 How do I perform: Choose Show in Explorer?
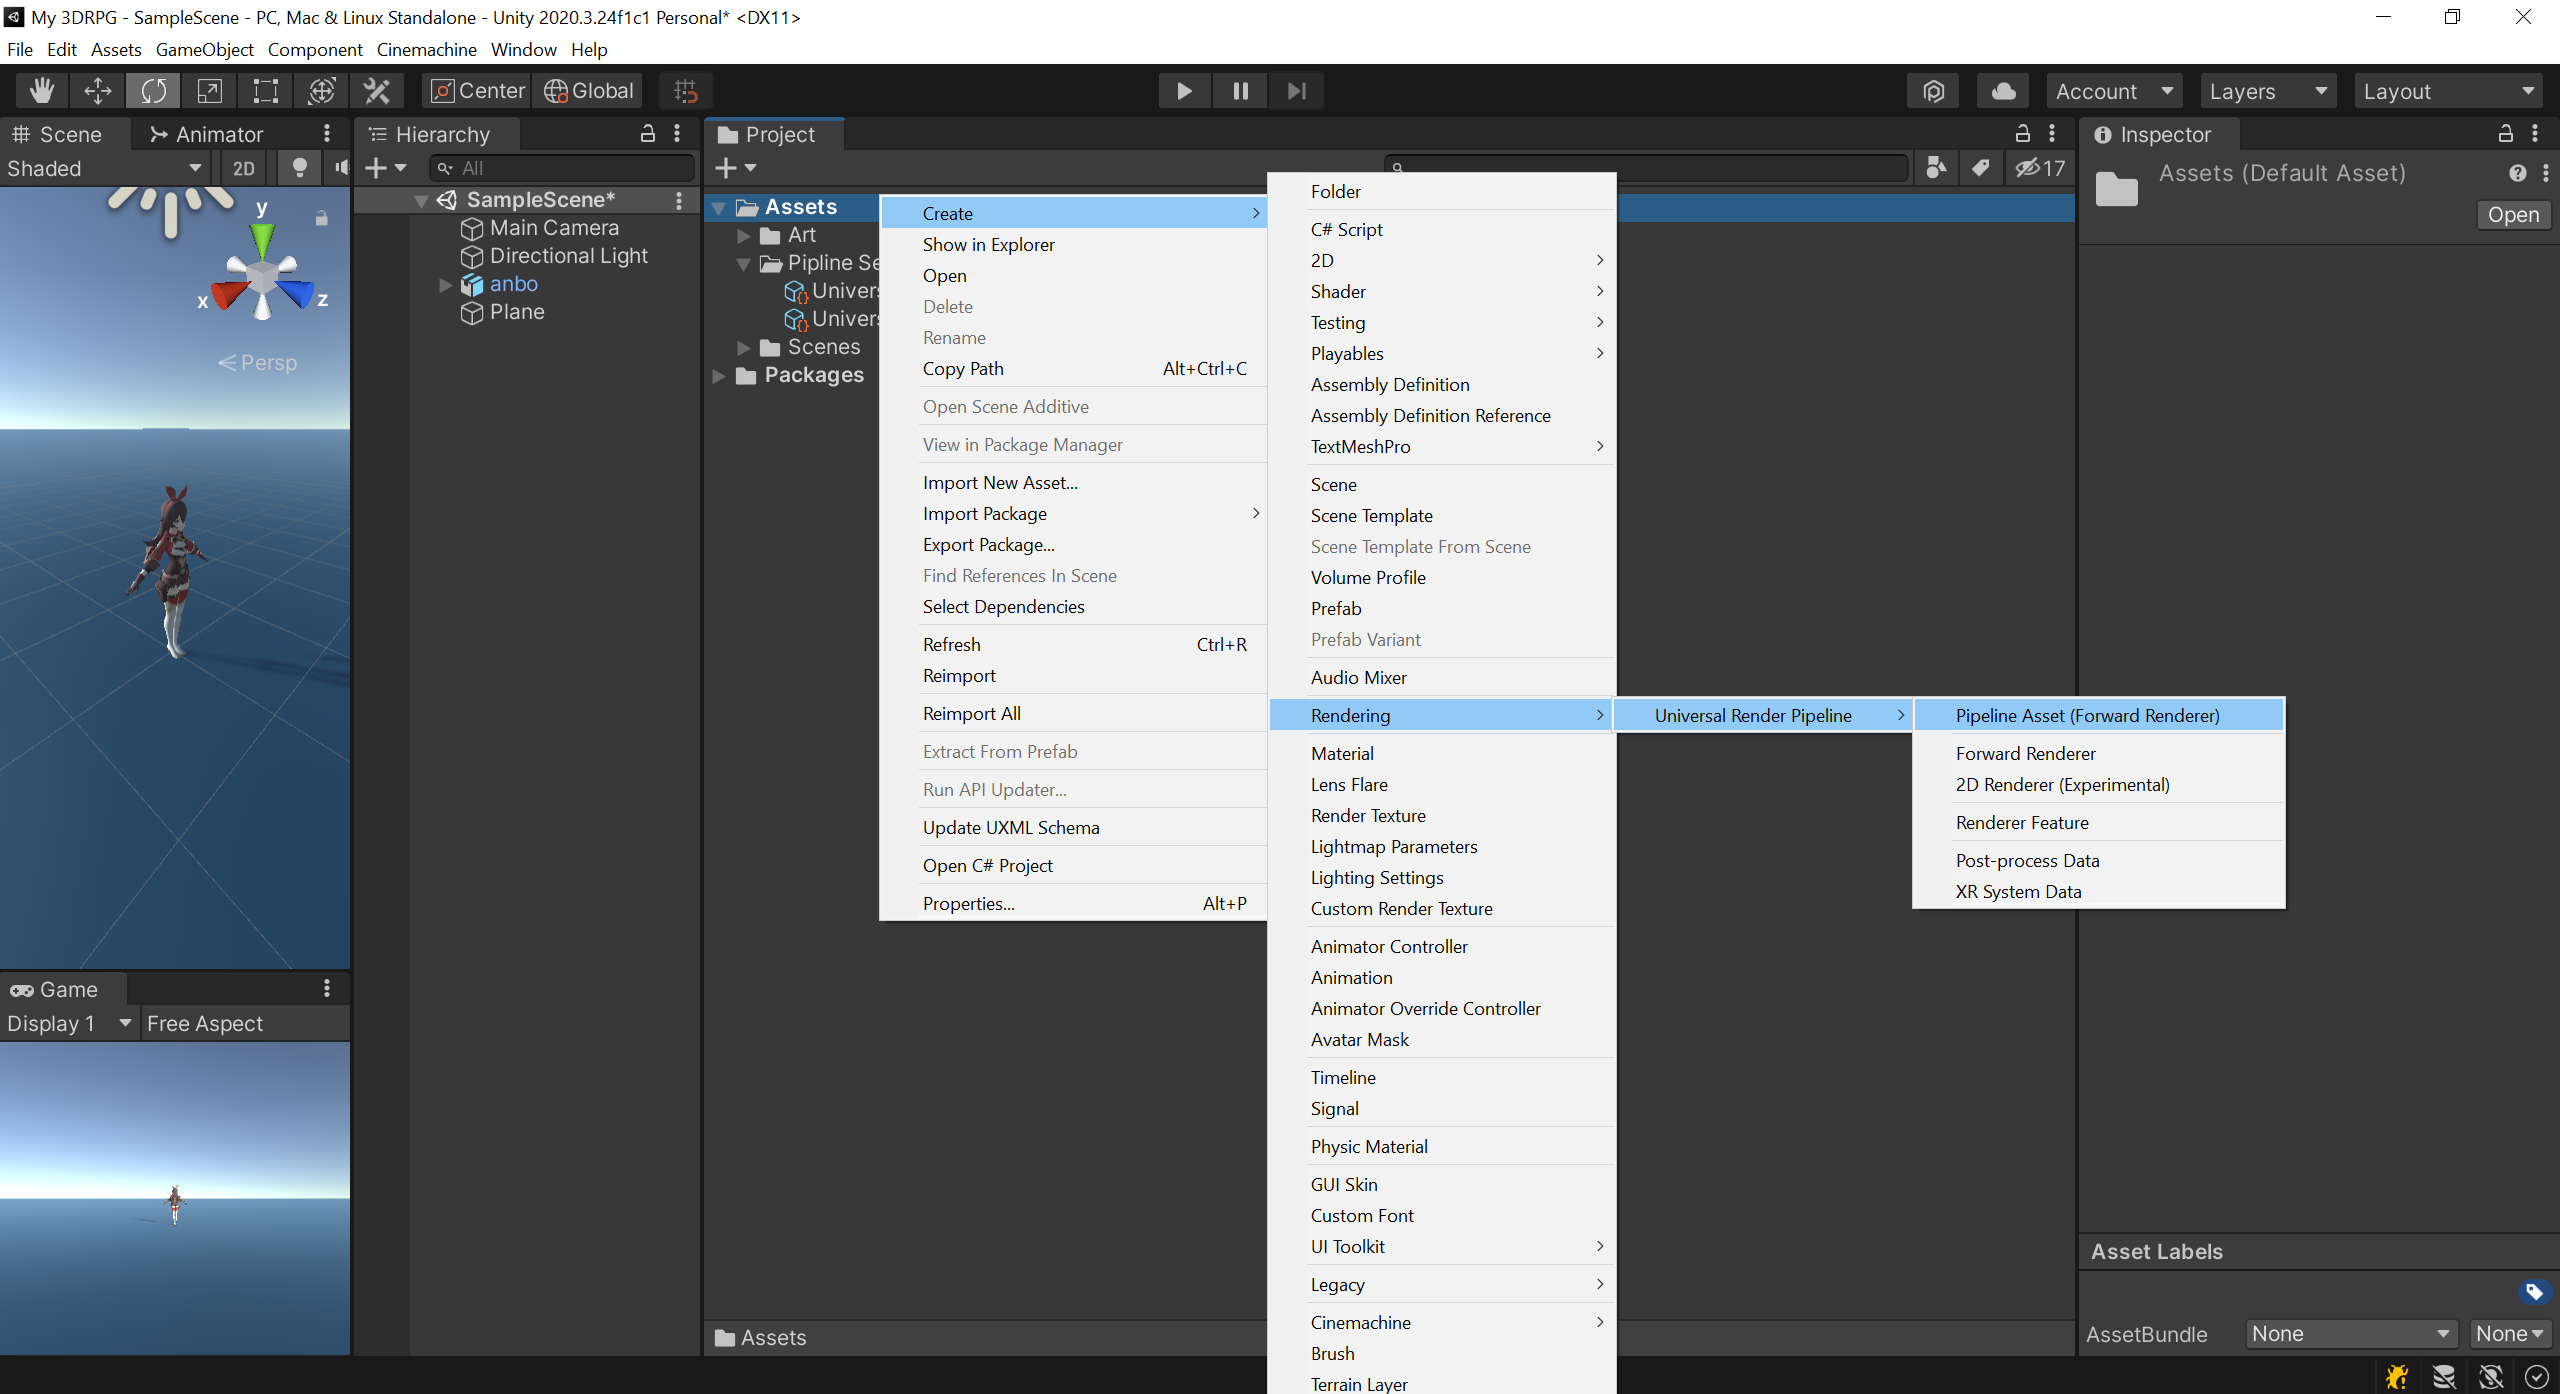1073,244
